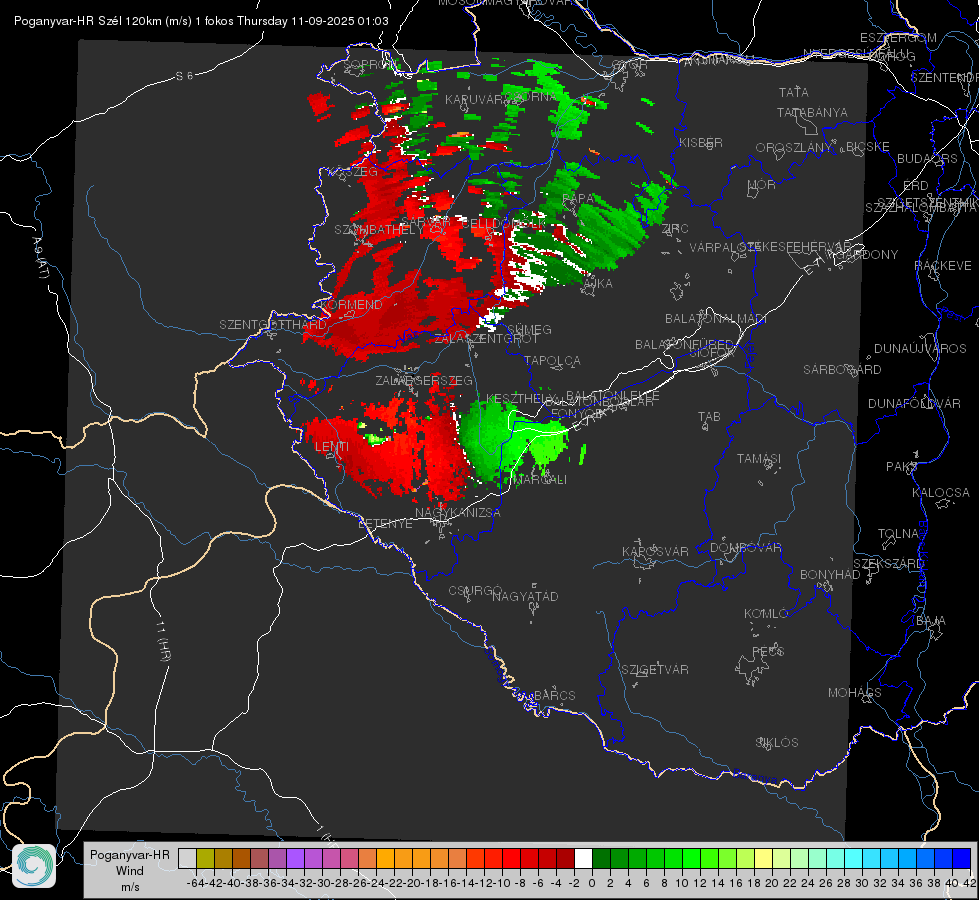979x900 pixels.
Task: Click the '-64' legend scale value
Action: click(195, 883)
